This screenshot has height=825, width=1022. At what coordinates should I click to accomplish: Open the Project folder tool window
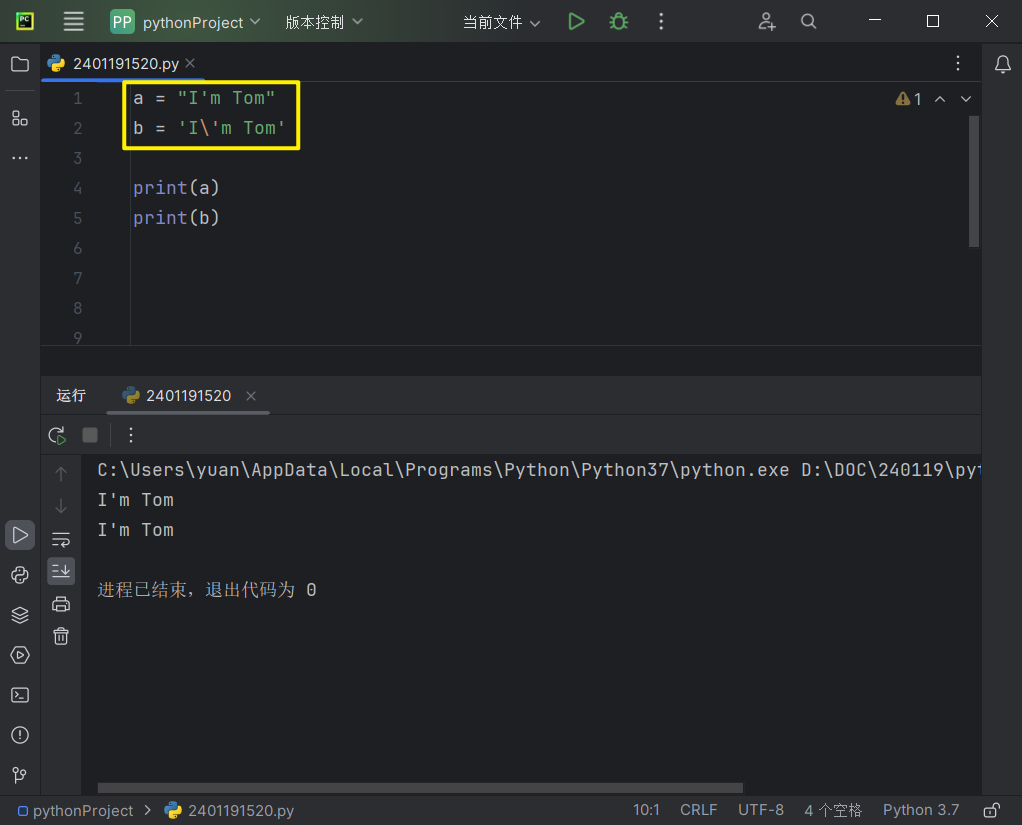pyautogui.click(x=20, y=64)
